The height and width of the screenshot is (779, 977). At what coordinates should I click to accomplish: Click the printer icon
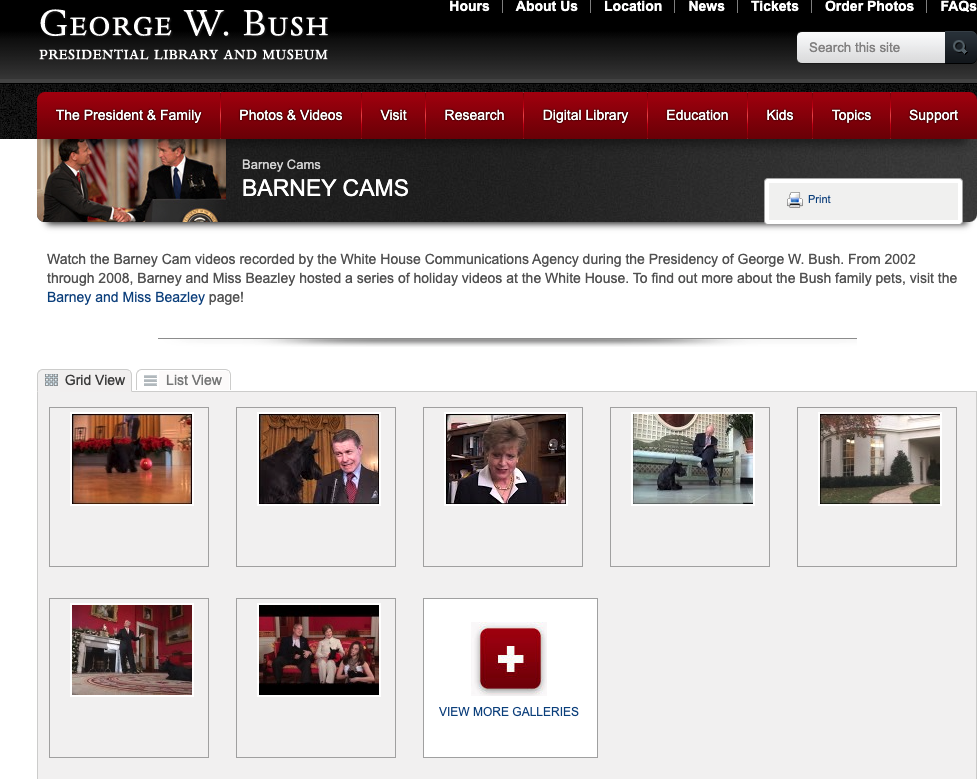click(x=794, y=200)
